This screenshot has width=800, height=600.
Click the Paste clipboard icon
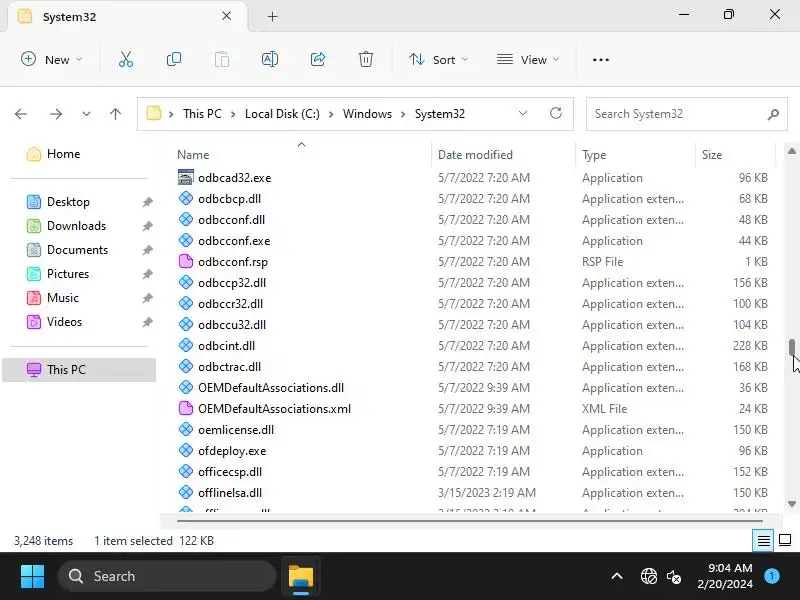tap(221, 59)
